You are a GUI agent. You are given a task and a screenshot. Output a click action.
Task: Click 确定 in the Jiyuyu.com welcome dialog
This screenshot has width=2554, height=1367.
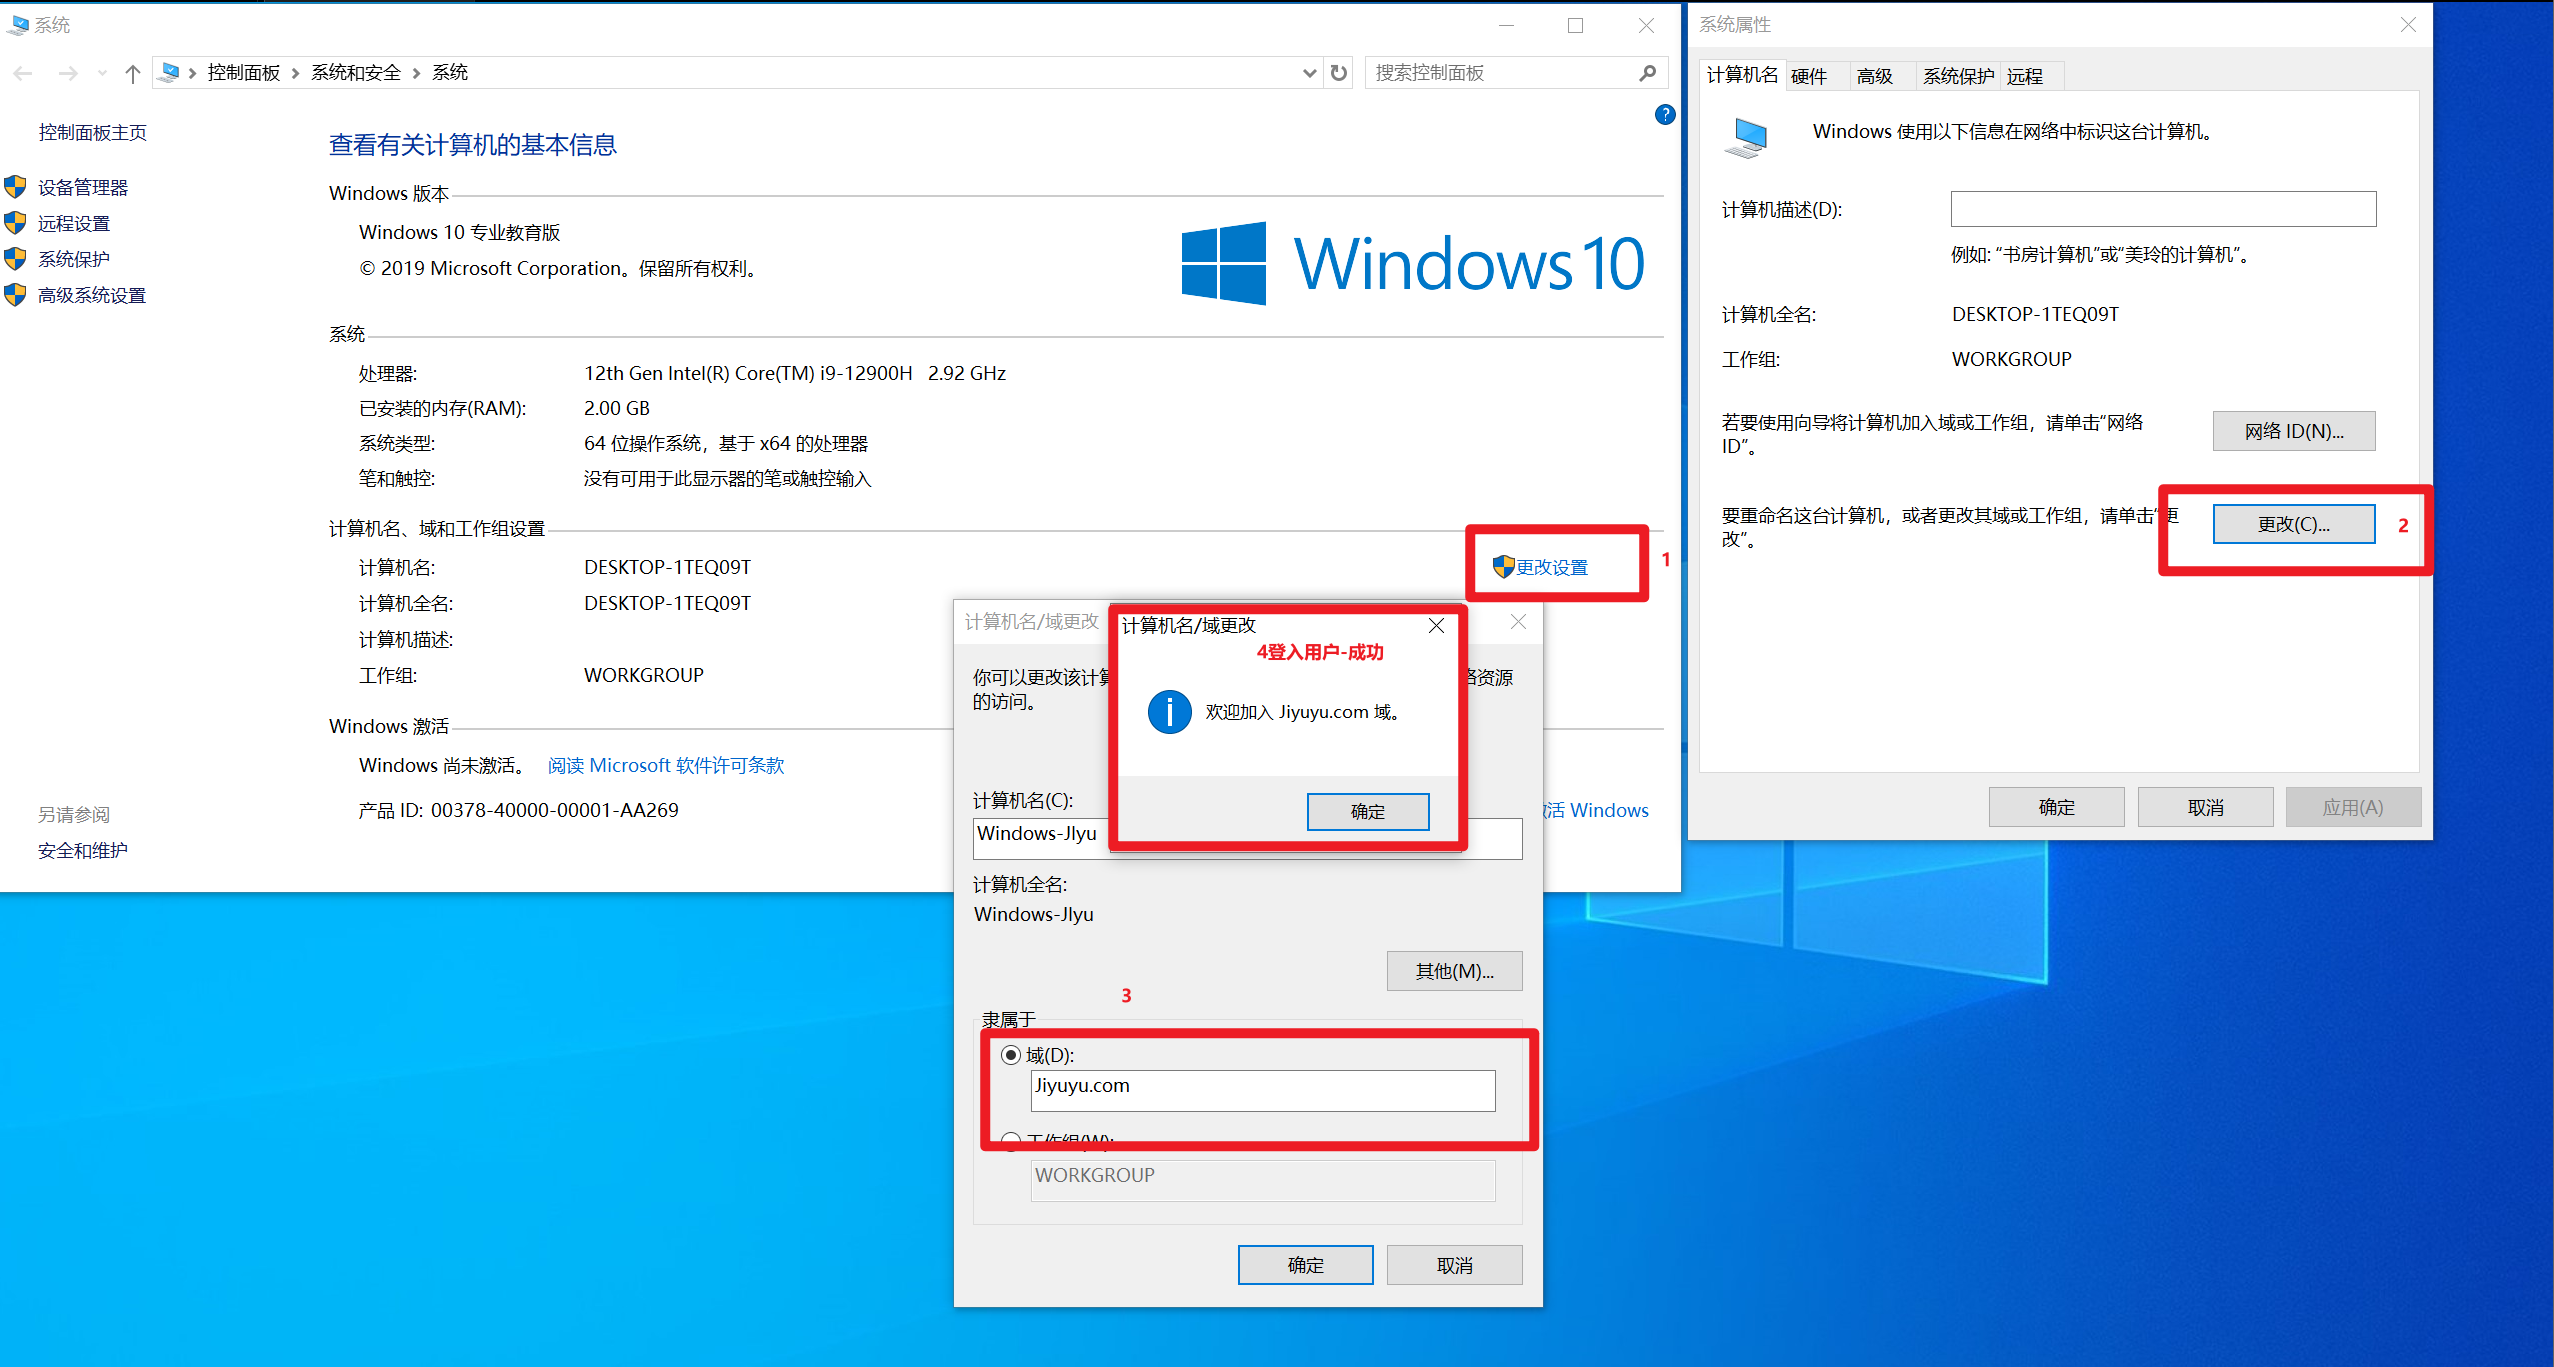click(1367, 811)
